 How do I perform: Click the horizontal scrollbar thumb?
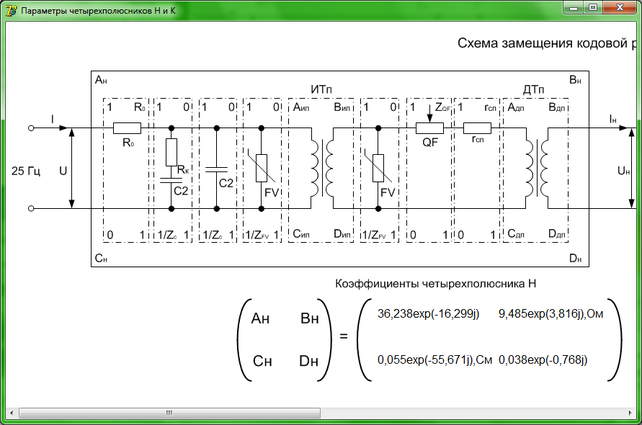[x=169, y=412]
